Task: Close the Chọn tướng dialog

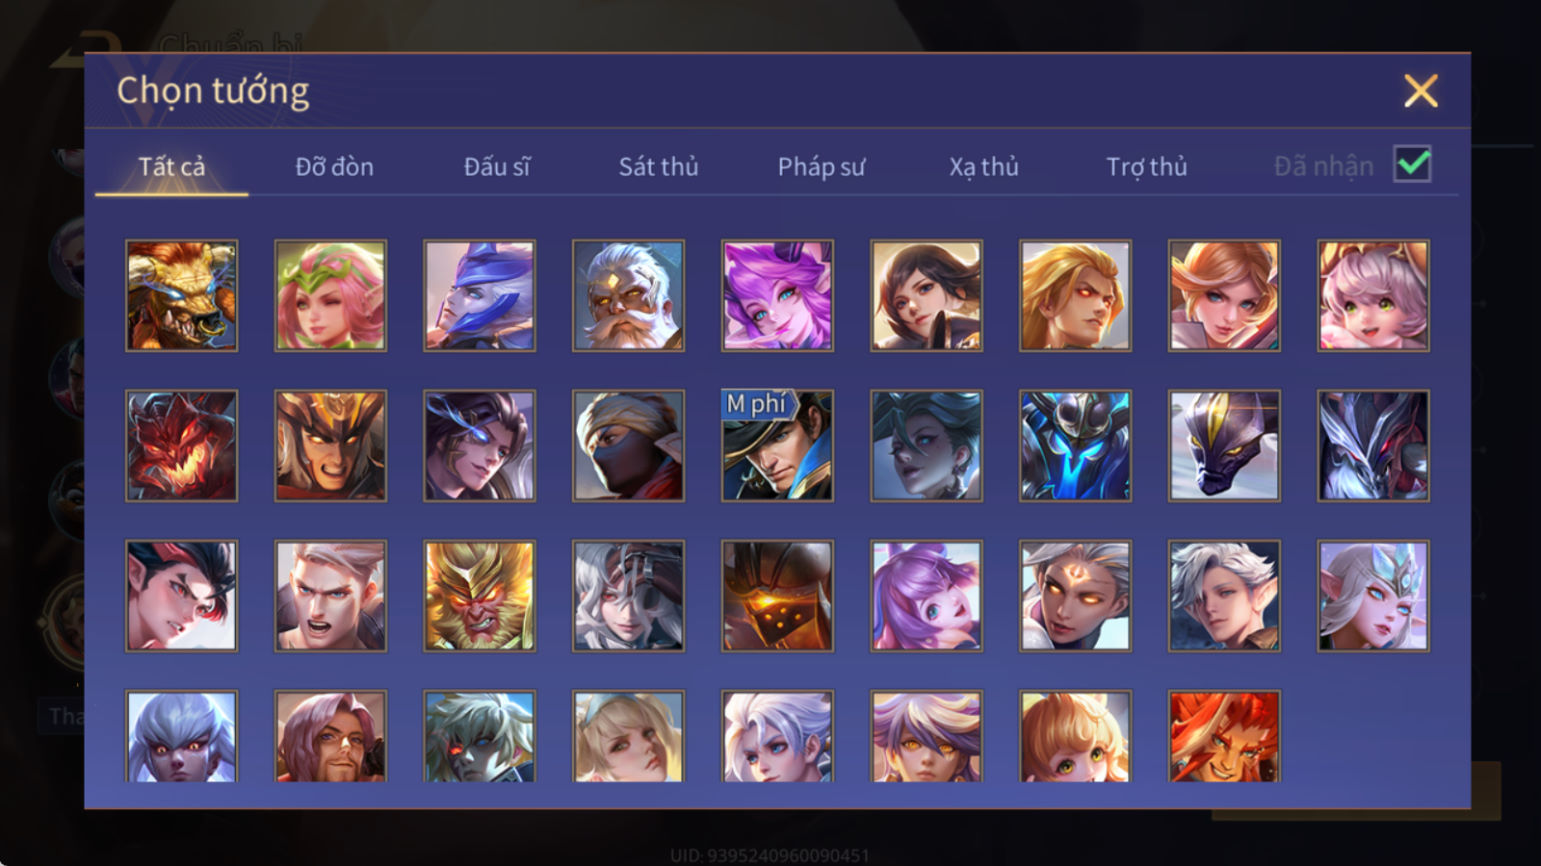Action: [1420, 91]
